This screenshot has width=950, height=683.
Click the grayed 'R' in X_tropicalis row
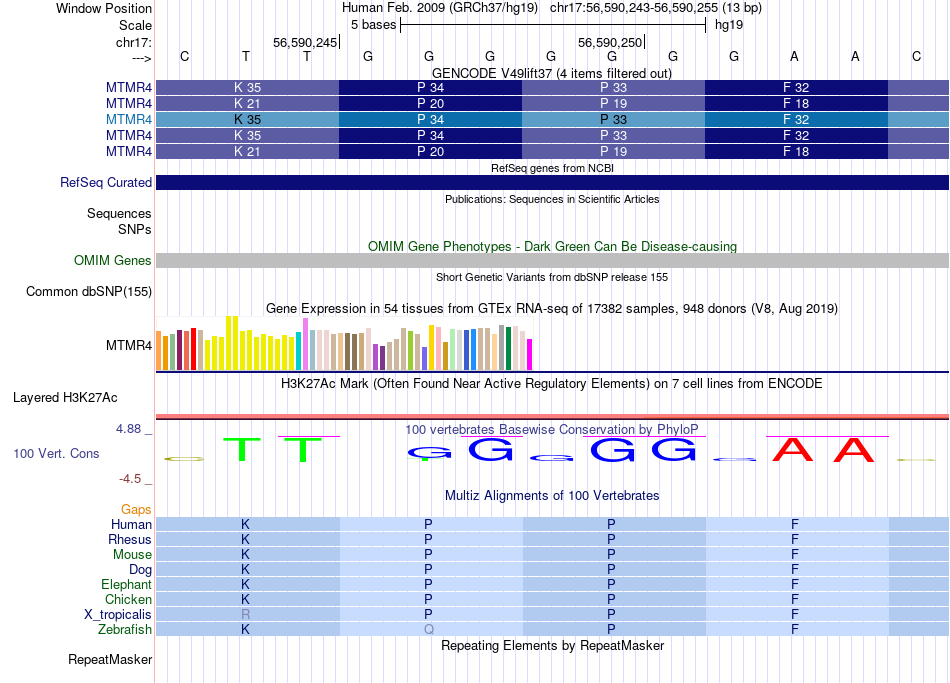click(245, 615)
